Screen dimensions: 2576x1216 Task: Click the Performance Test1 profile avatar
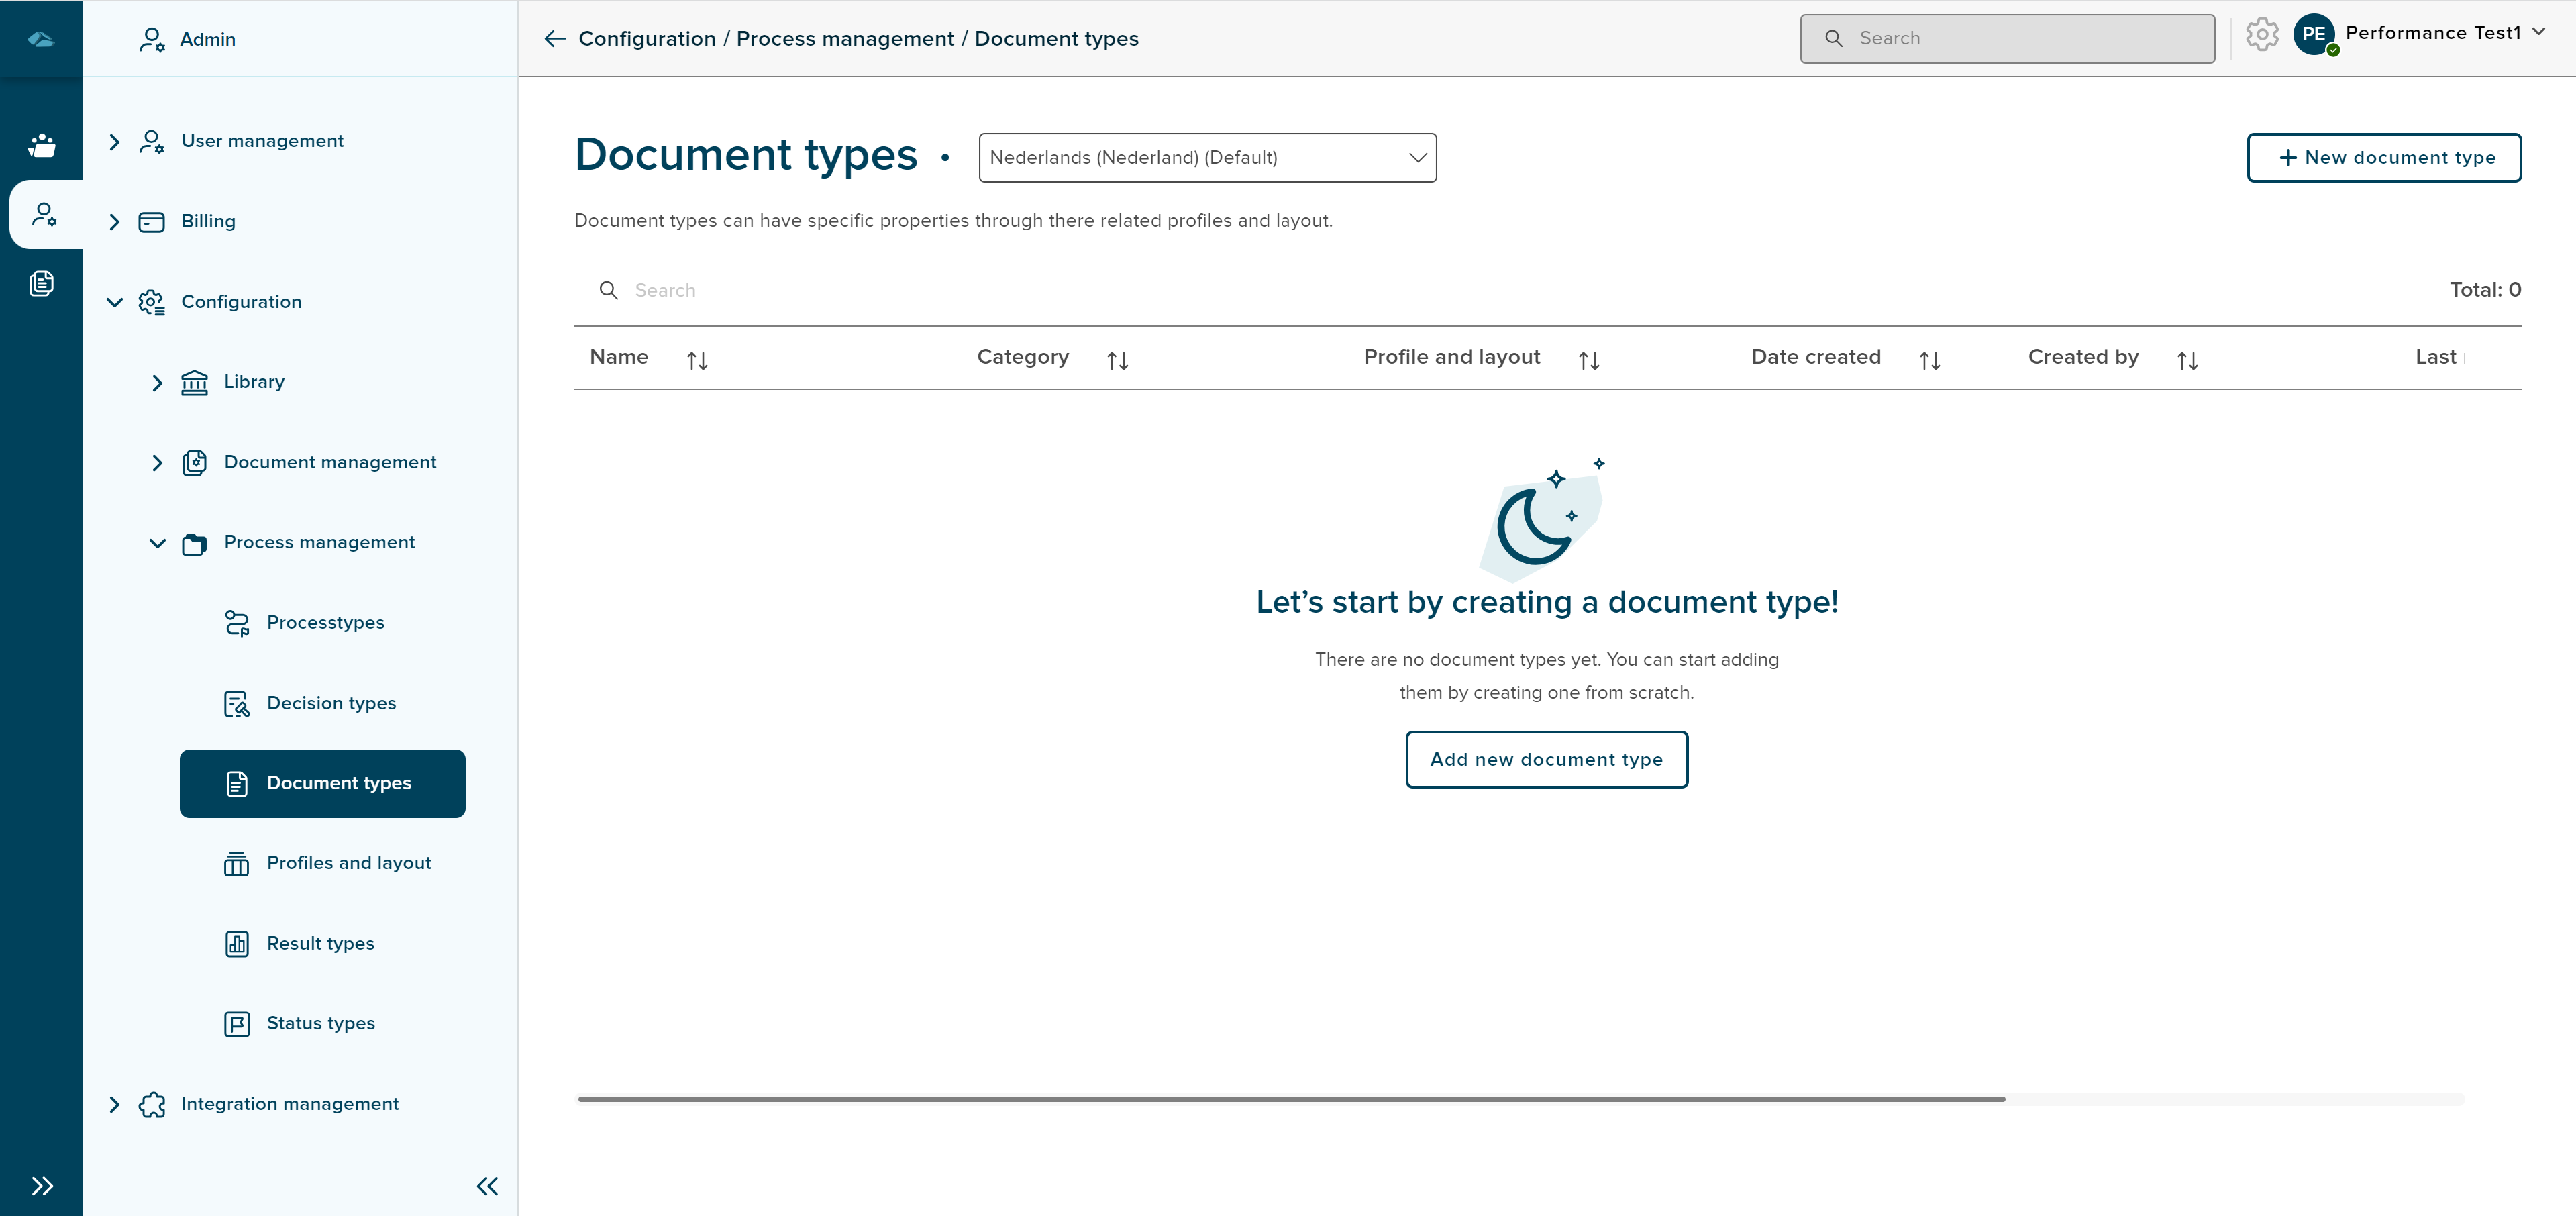pyautogui.click(x=2315, y=33)
